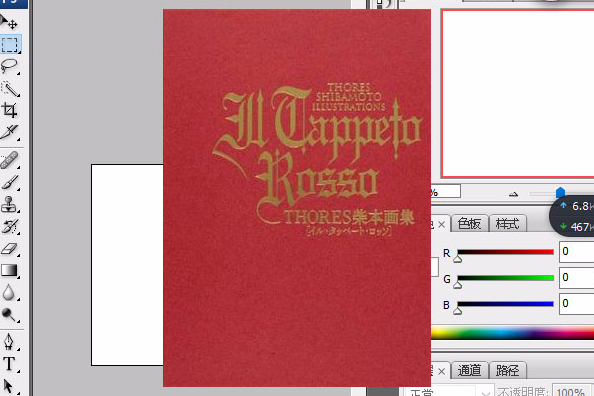Select the Eraser tool

[x=10, y=249]
